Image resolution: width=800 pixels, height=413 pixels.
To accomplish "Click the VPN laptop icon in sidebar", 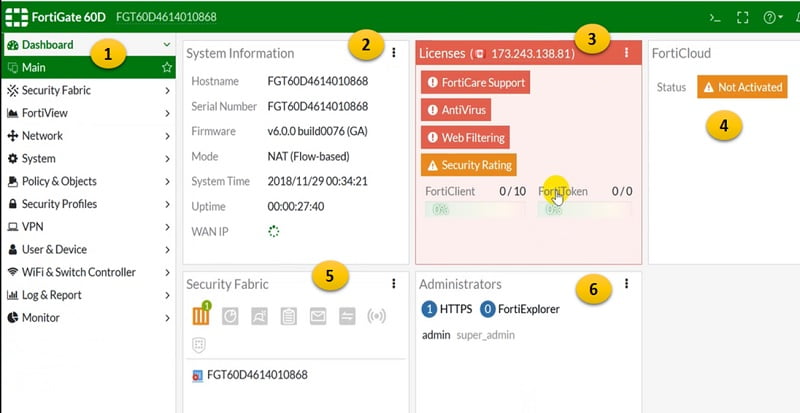I will click(13, 227).
